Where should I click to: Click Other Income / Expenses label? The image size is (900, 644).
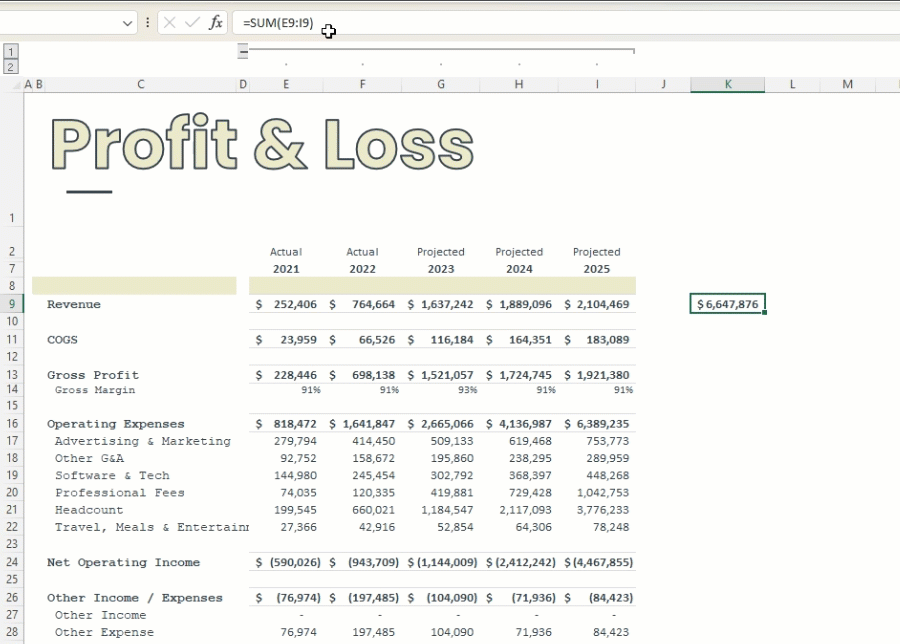[135, 598]
